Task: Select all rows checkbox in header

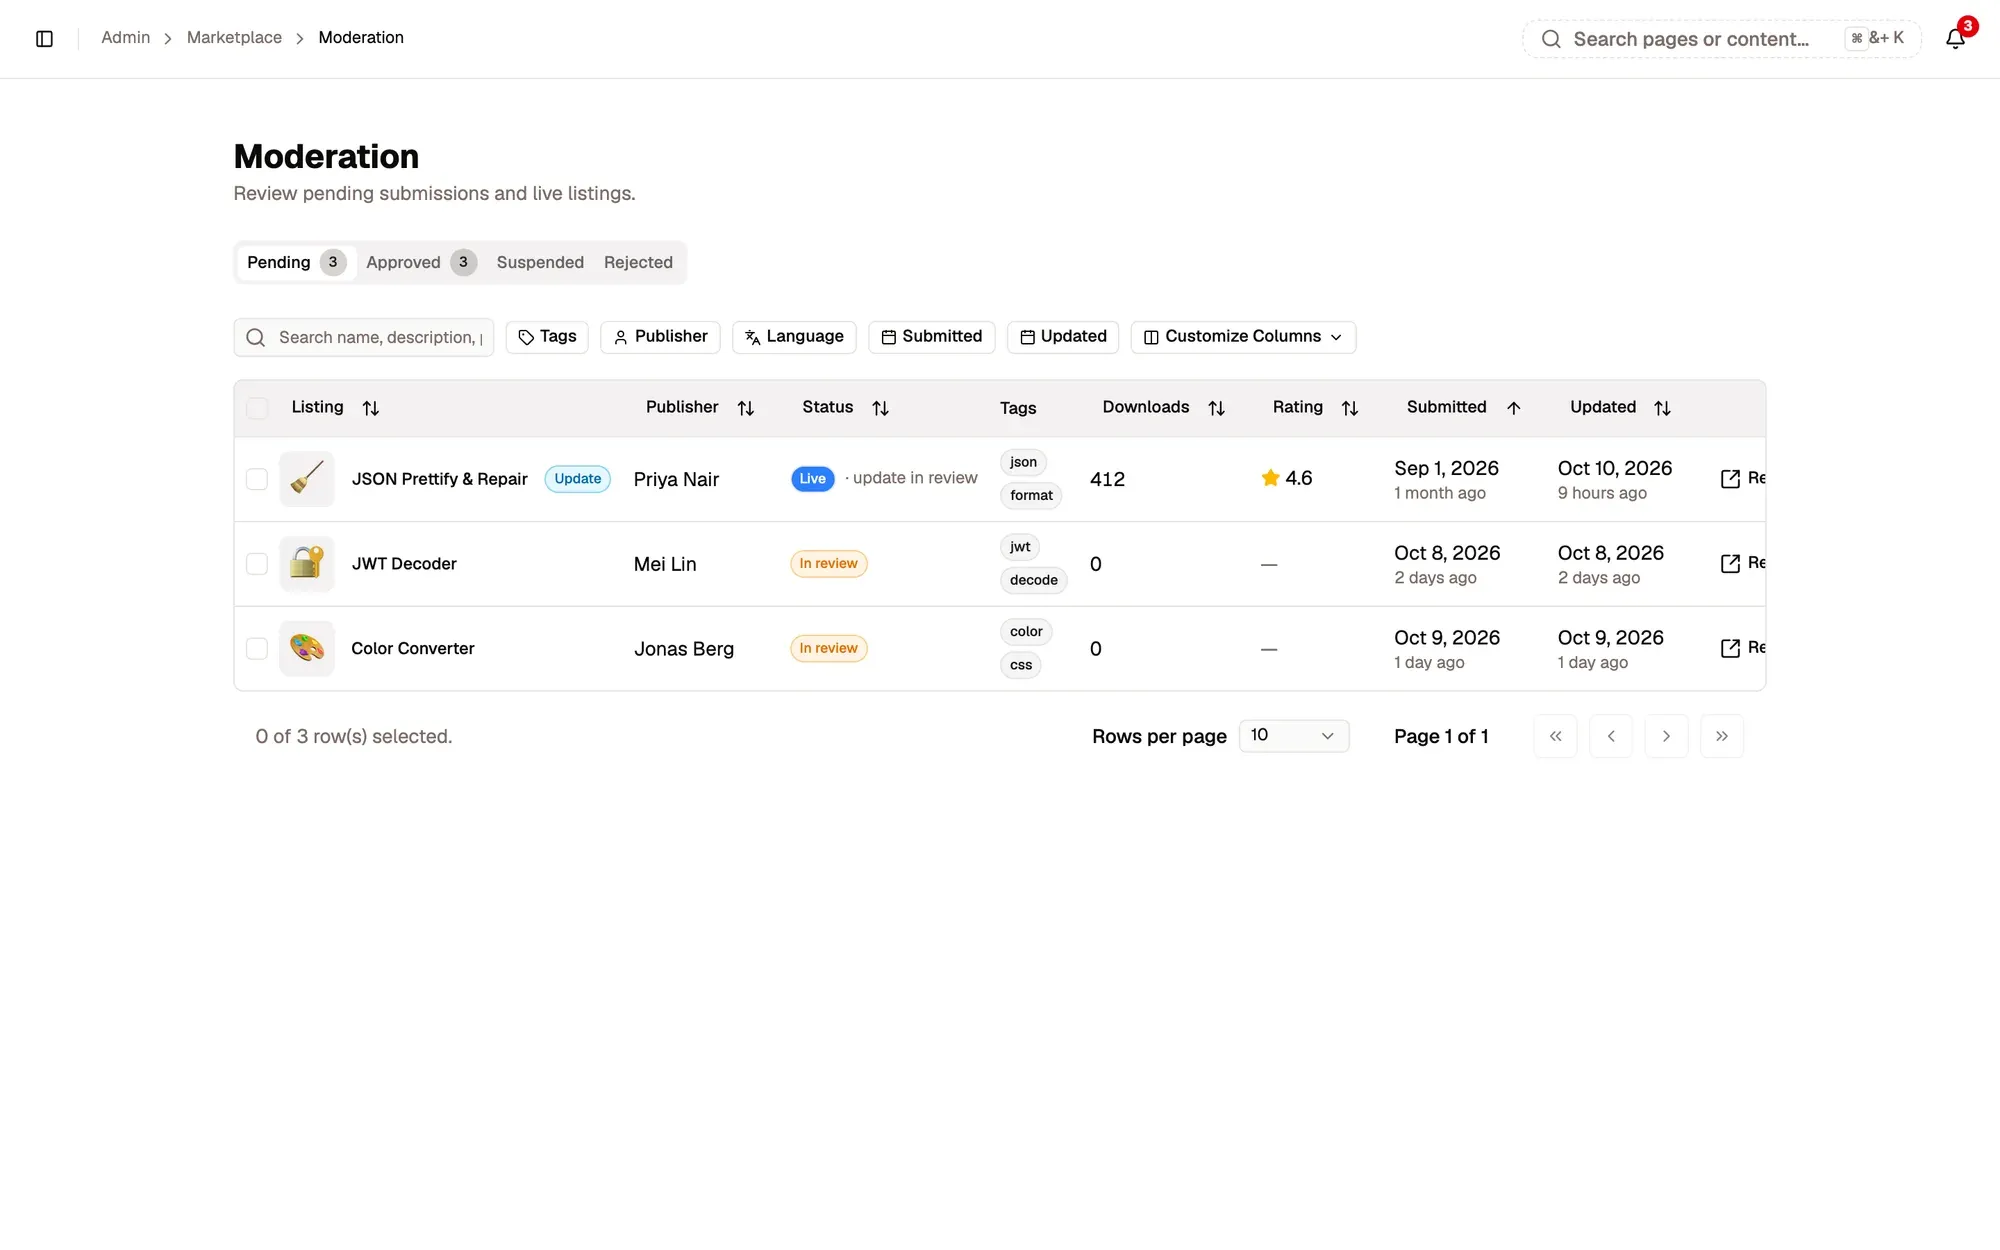Action: coord(257,408)
